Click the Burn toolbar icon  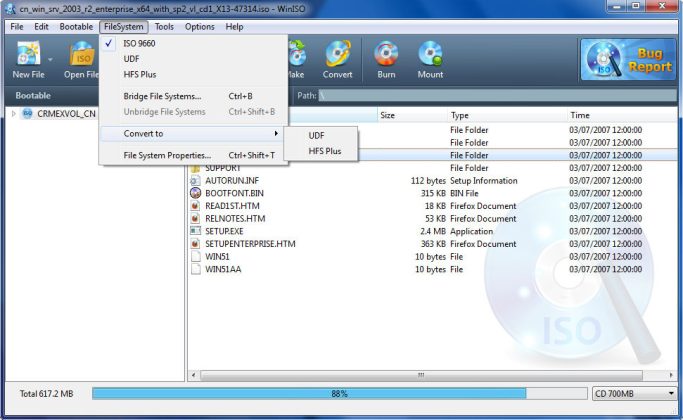pos(386,54)
